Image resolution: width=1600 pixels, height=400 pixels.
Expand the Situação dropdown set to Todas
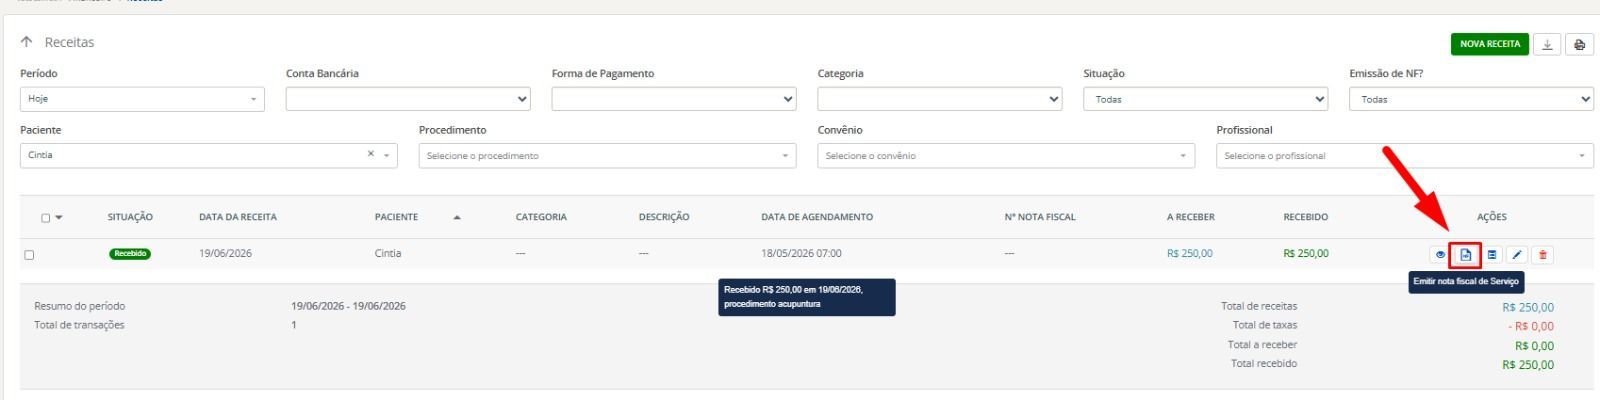tap(1206, 99)
